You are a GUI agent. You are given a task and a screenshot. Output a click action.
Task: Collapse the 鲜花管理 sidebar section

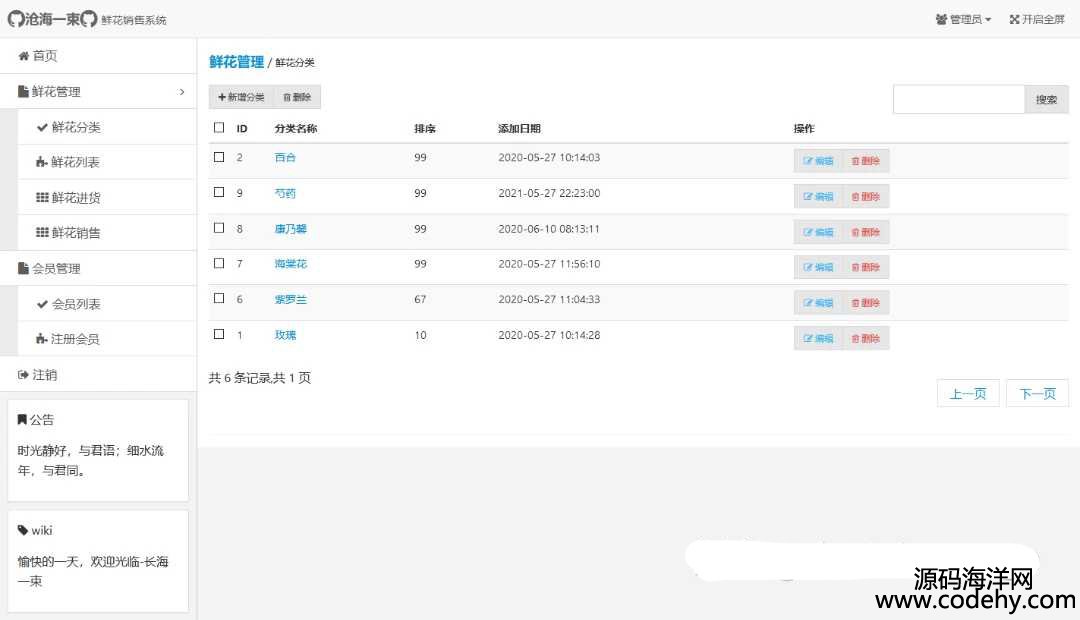coord(98,92)
